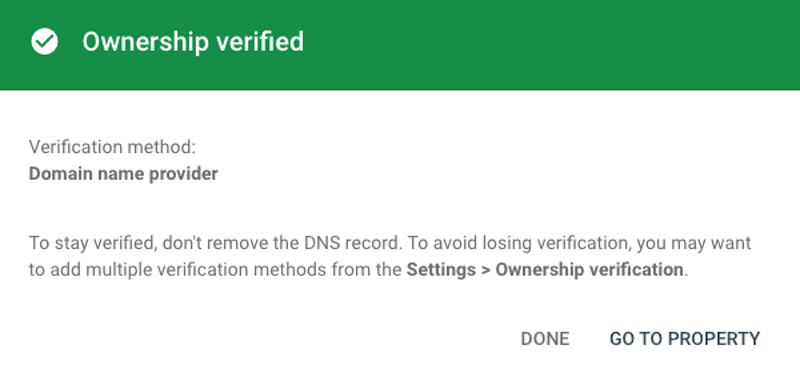Click the bold "Domain name provider" text
The width and height of the screenshot is (800, 381).
click(123, 174)
